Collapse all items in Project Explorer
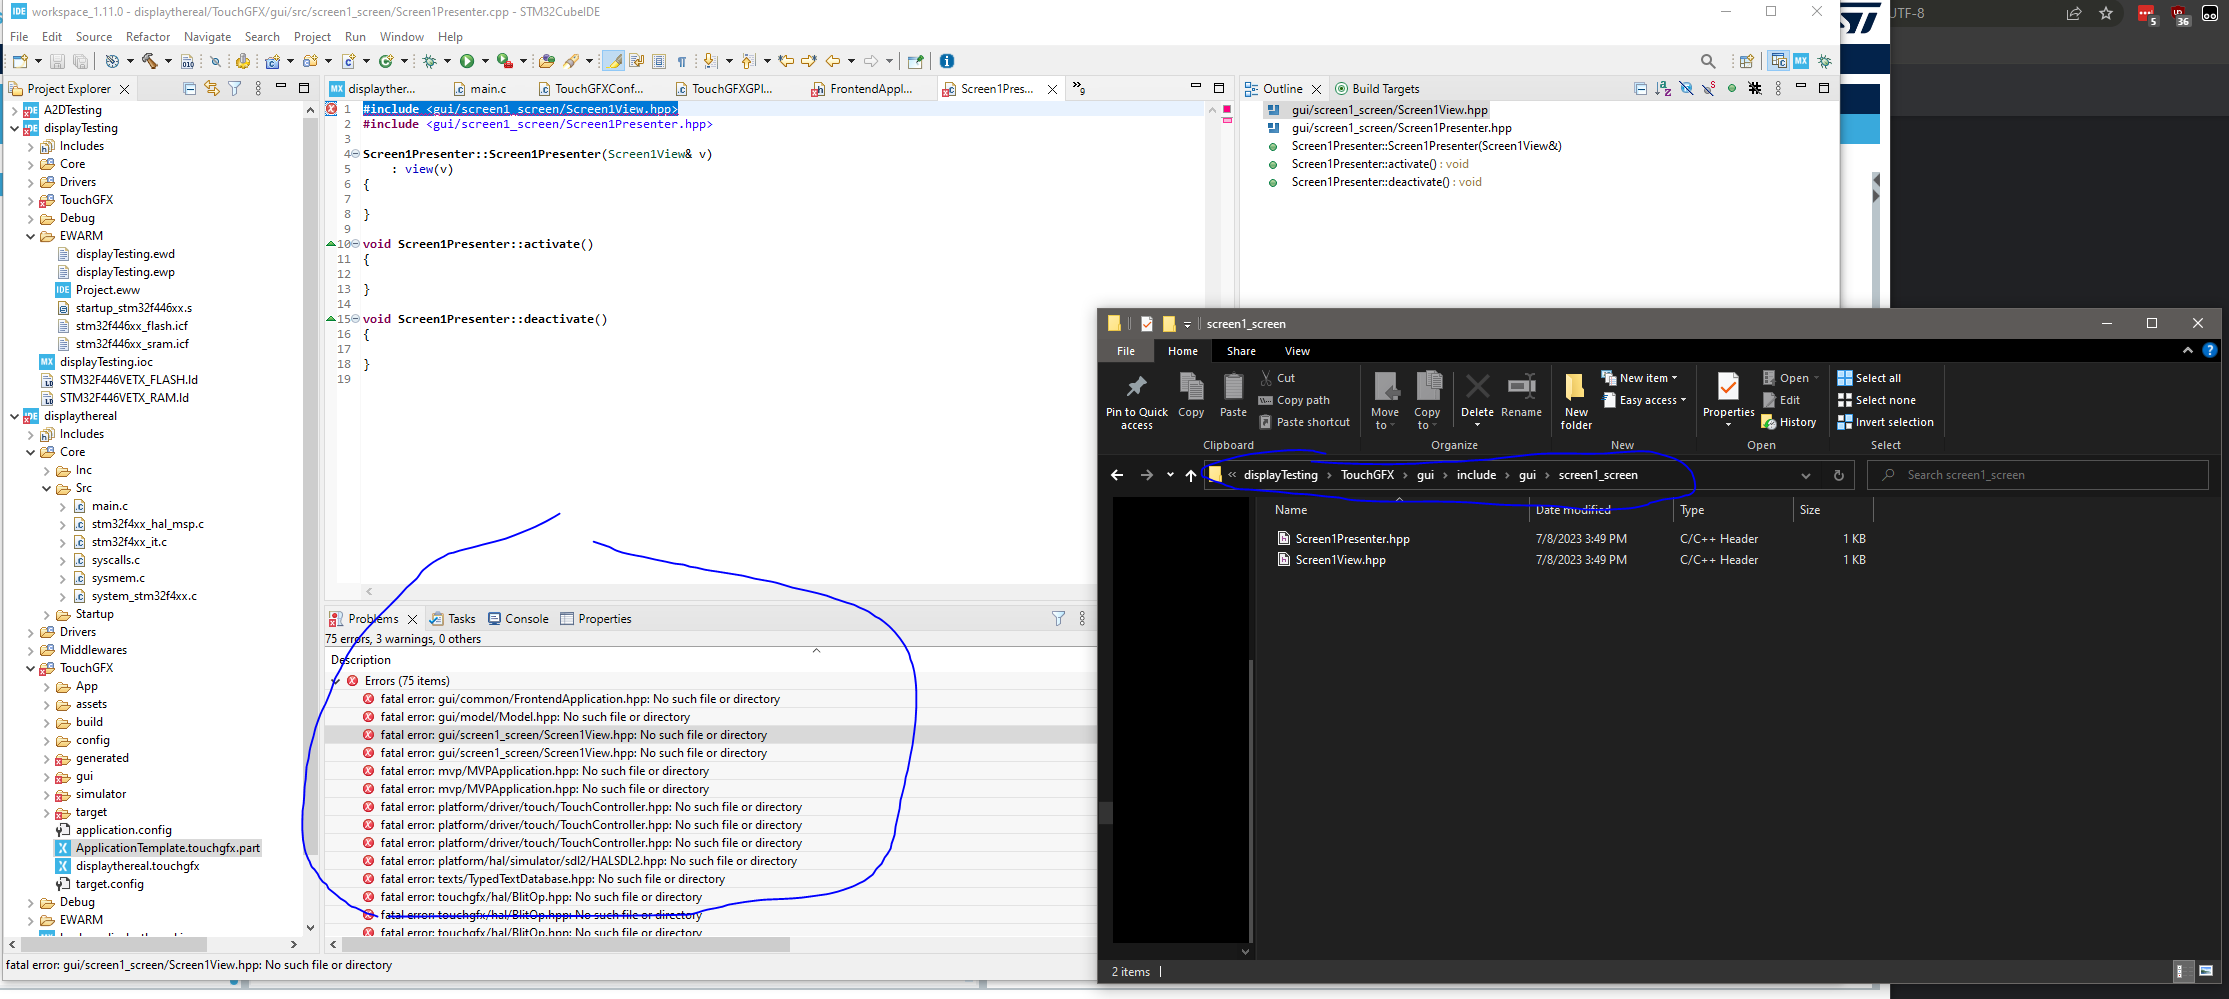Image resolution: width=2229 pixels, height=999 pixels. coord(189,89)
